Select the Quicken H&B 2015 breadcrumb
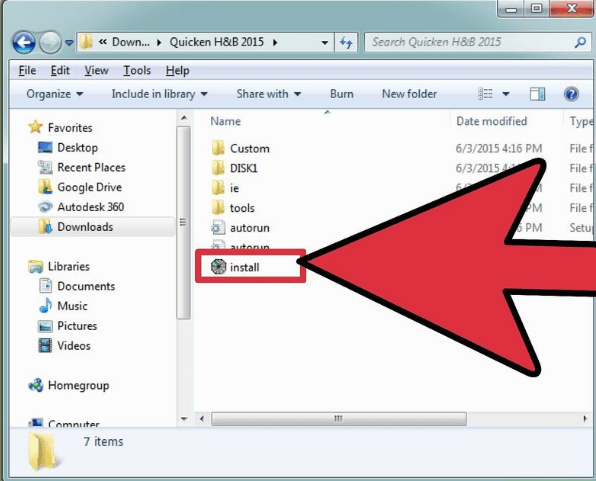Image resolution: width=596 pixels, height=481 pixels. click(217, 42)
